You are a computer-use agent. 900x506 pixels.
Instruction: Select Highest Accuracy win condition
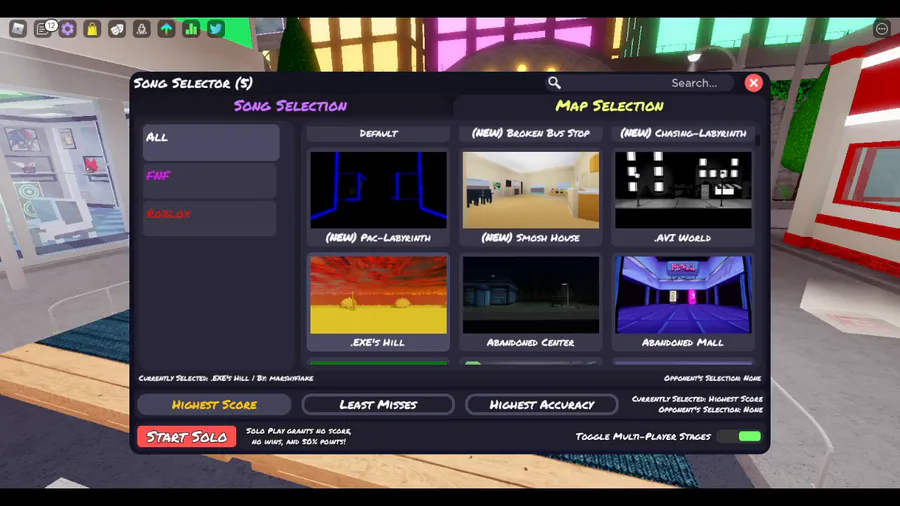(541, 404)
